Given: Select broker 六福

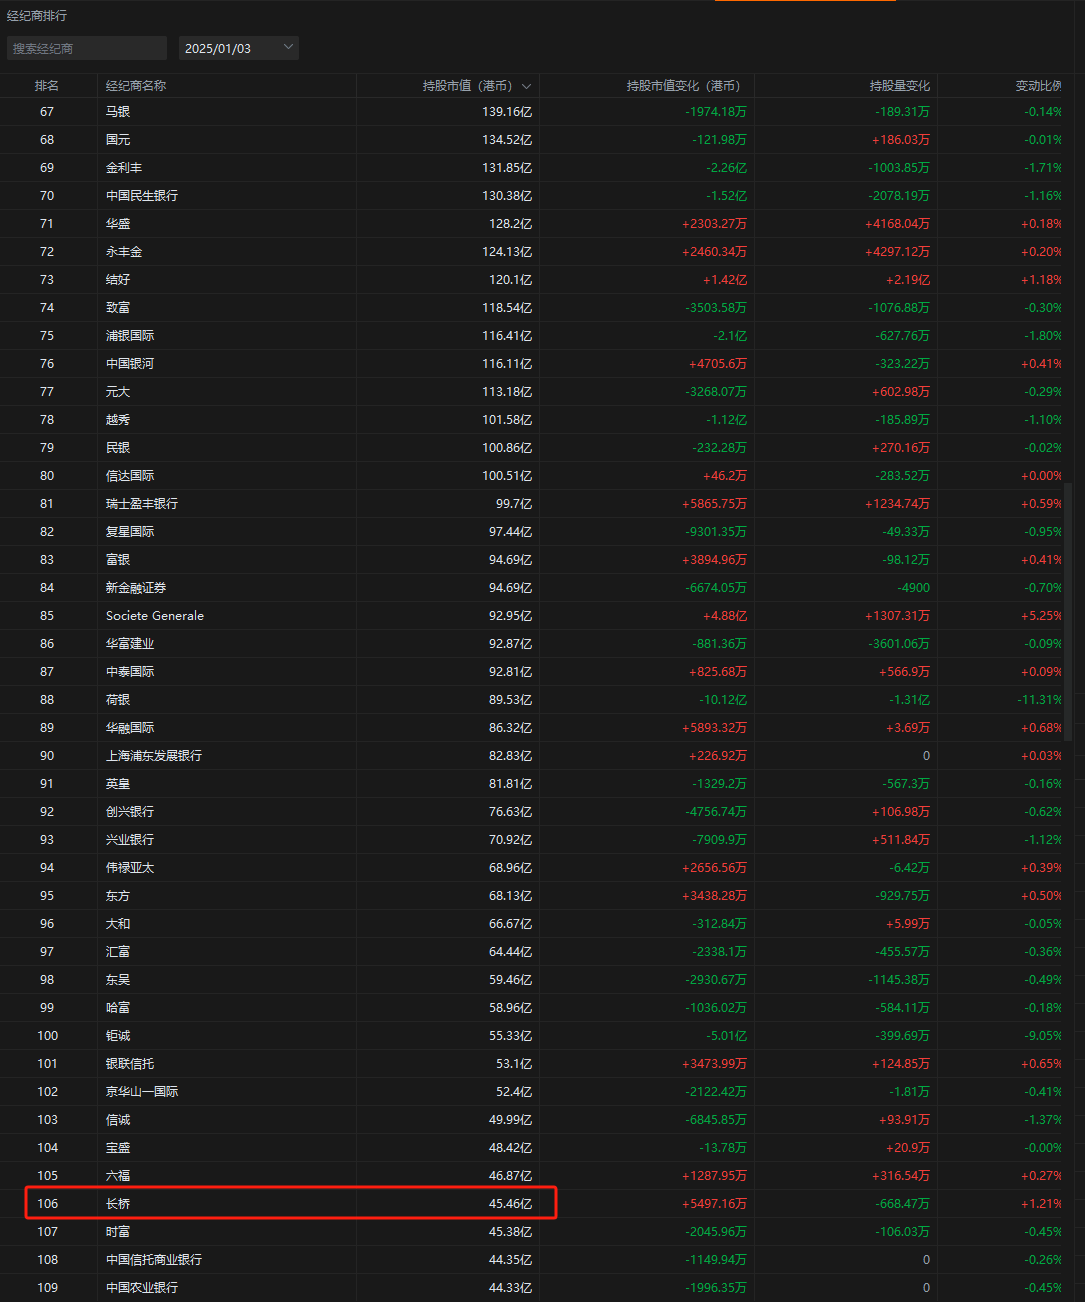Looking at the screenshot, I should point(118,1176).
